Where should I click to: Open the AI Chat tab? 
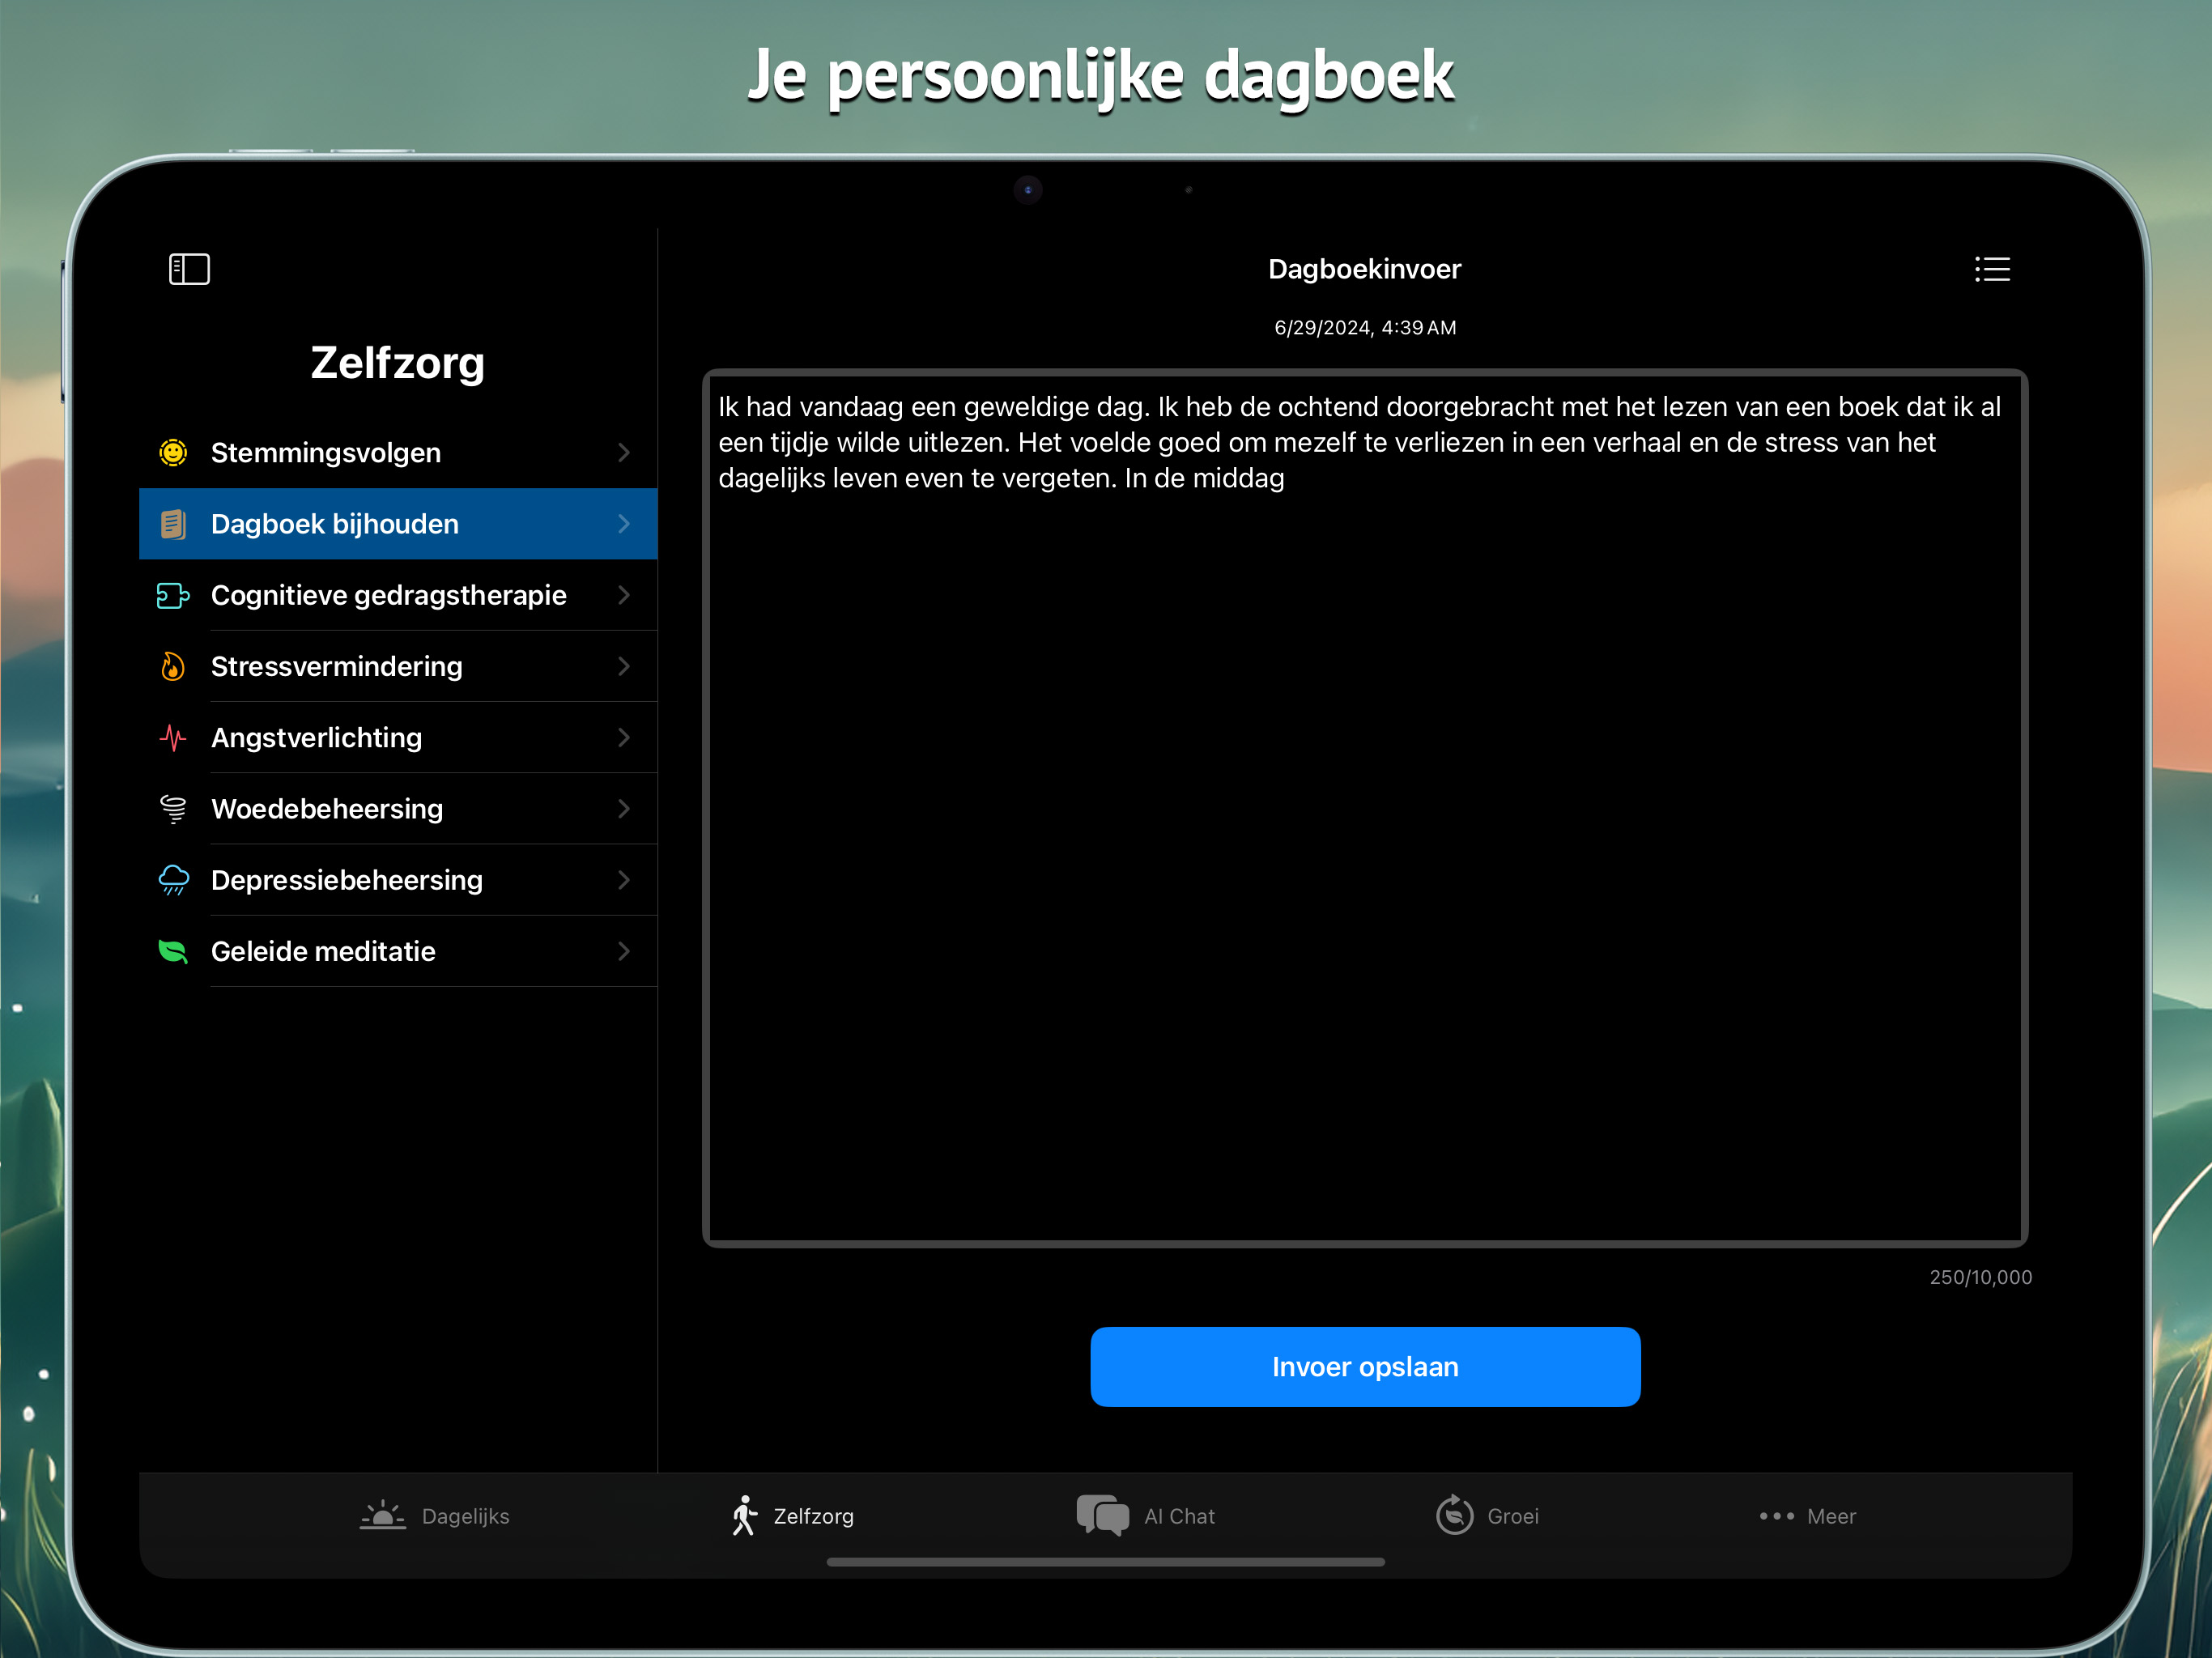(1146, 1516)
